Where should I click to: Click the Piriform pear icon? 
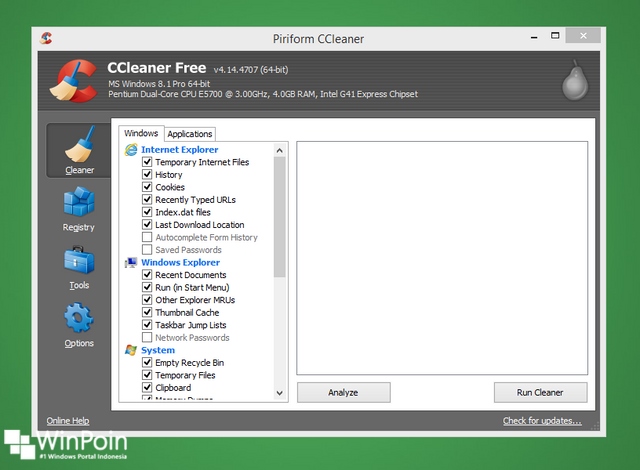coord(573,80)
